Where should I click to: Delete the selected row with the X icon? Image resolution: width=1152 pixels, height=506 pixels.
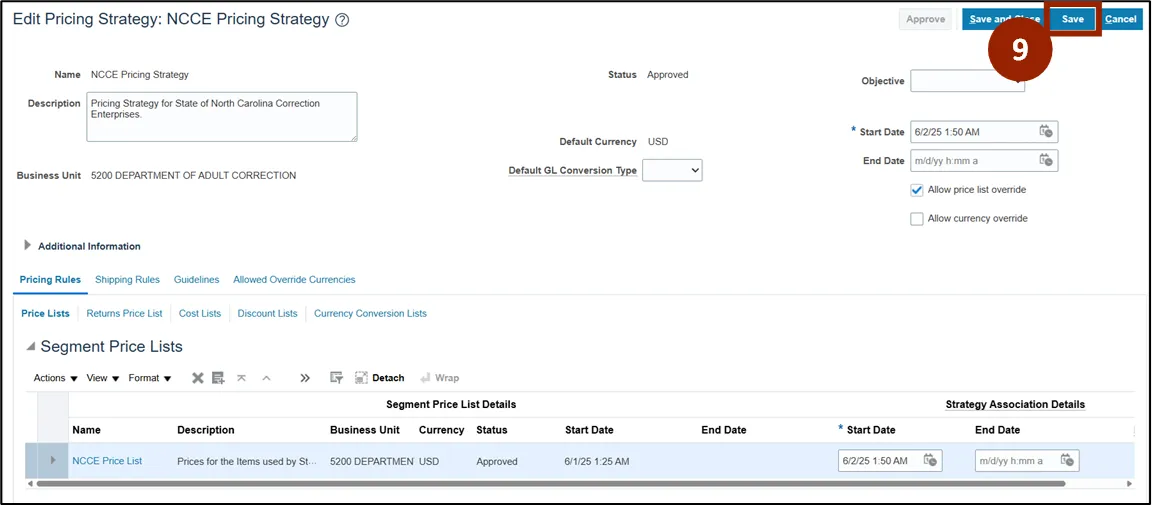pos(198,377)
